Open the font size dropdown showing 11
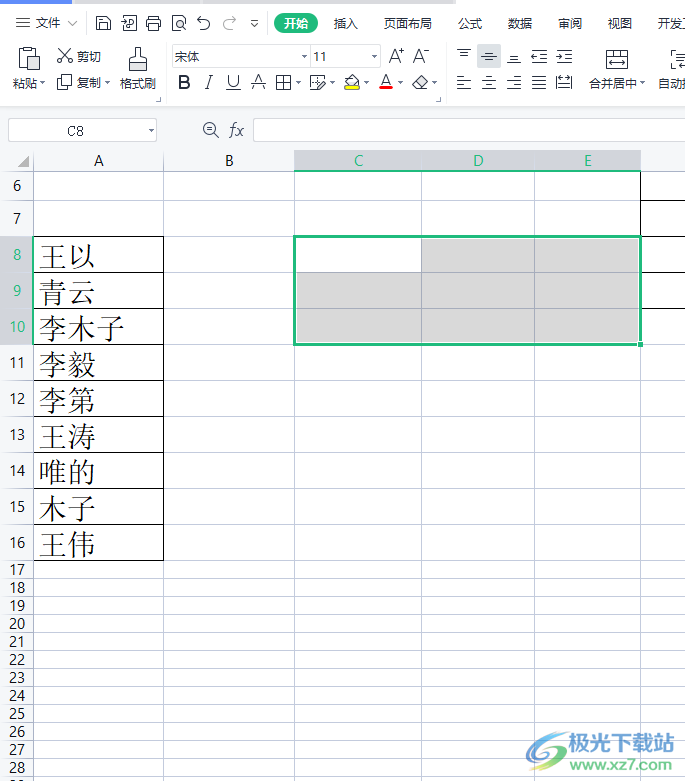The image size is (685, 781). pos(374,56)
